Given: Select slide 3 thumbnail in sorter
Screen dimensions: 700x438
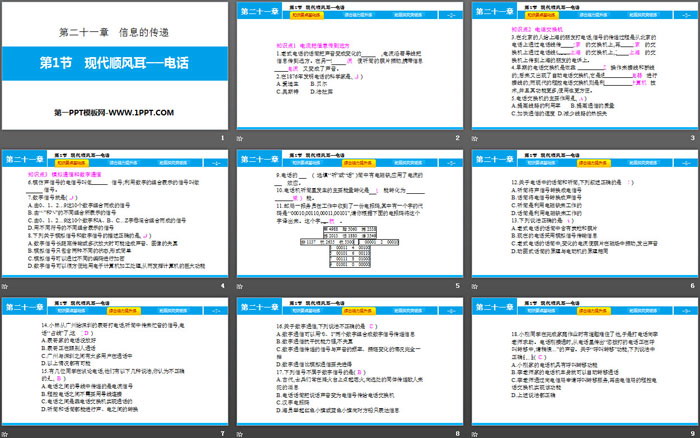Looking at the screenshot, I should [585, 66].
